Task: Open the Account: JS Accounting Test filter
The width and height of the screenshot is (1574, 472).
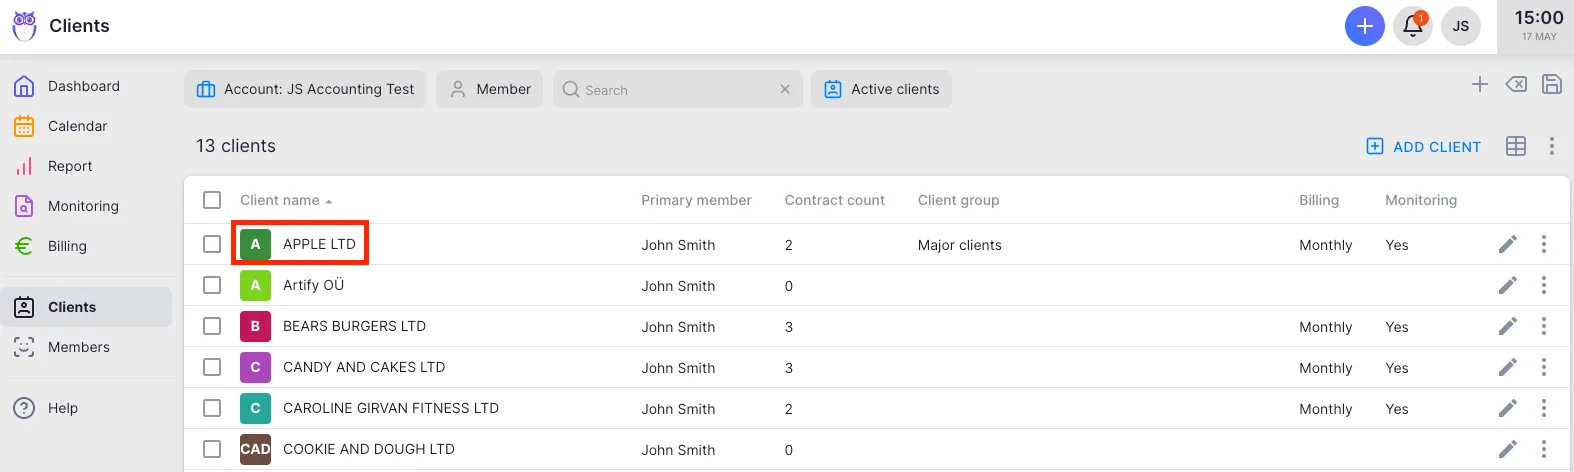Action: click(x=305, y=89)
